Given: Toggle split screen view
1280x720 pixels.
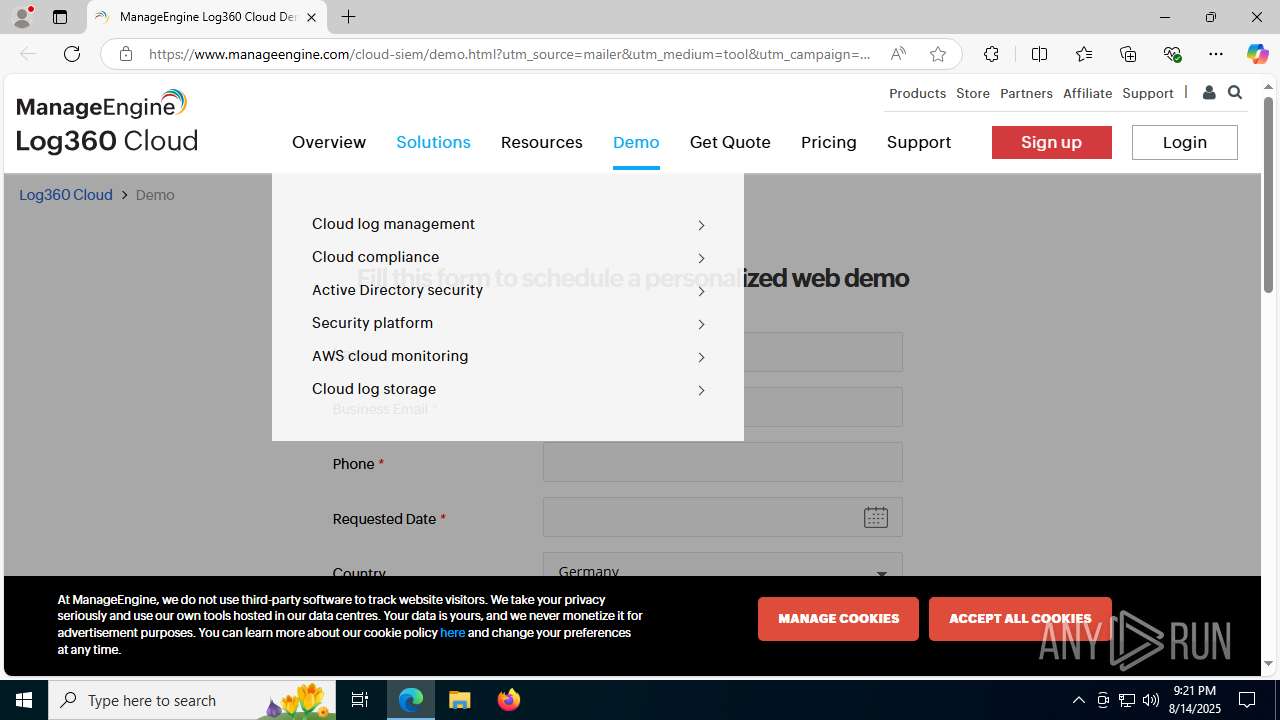Looking at the screenshot, I should point(1039,54).
